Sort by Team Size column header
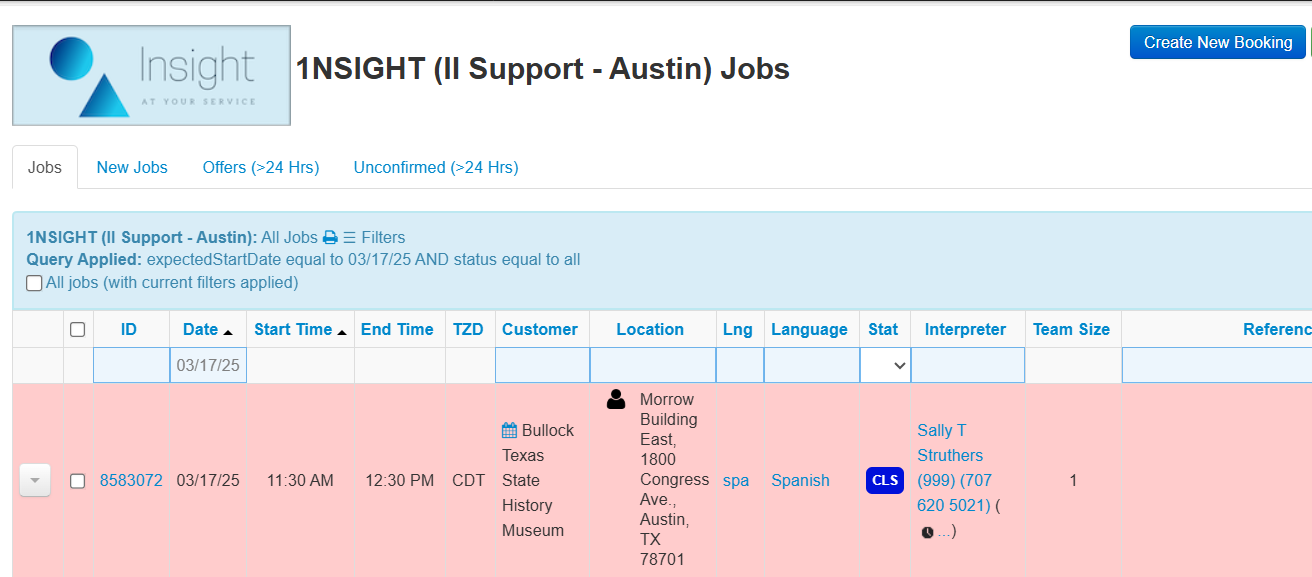Image resolution: width=1312 pixels, height=577 pixels. [x=1071, y=330]
